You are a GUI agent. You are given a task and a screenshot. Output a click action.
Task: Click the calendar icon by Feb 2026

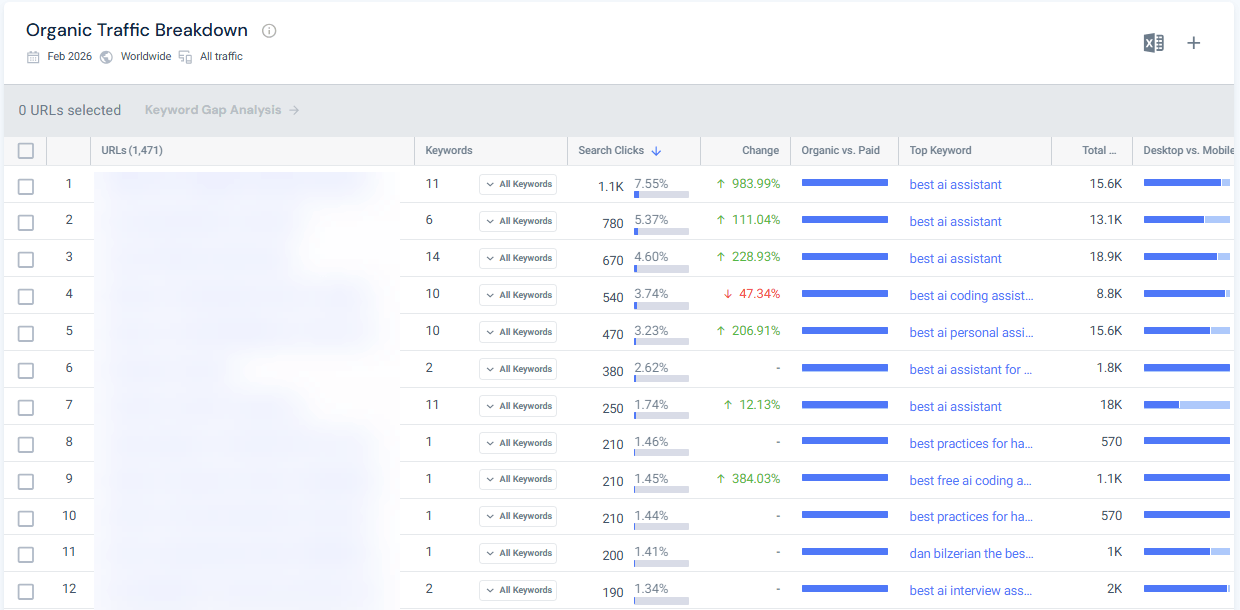[33, 57]
